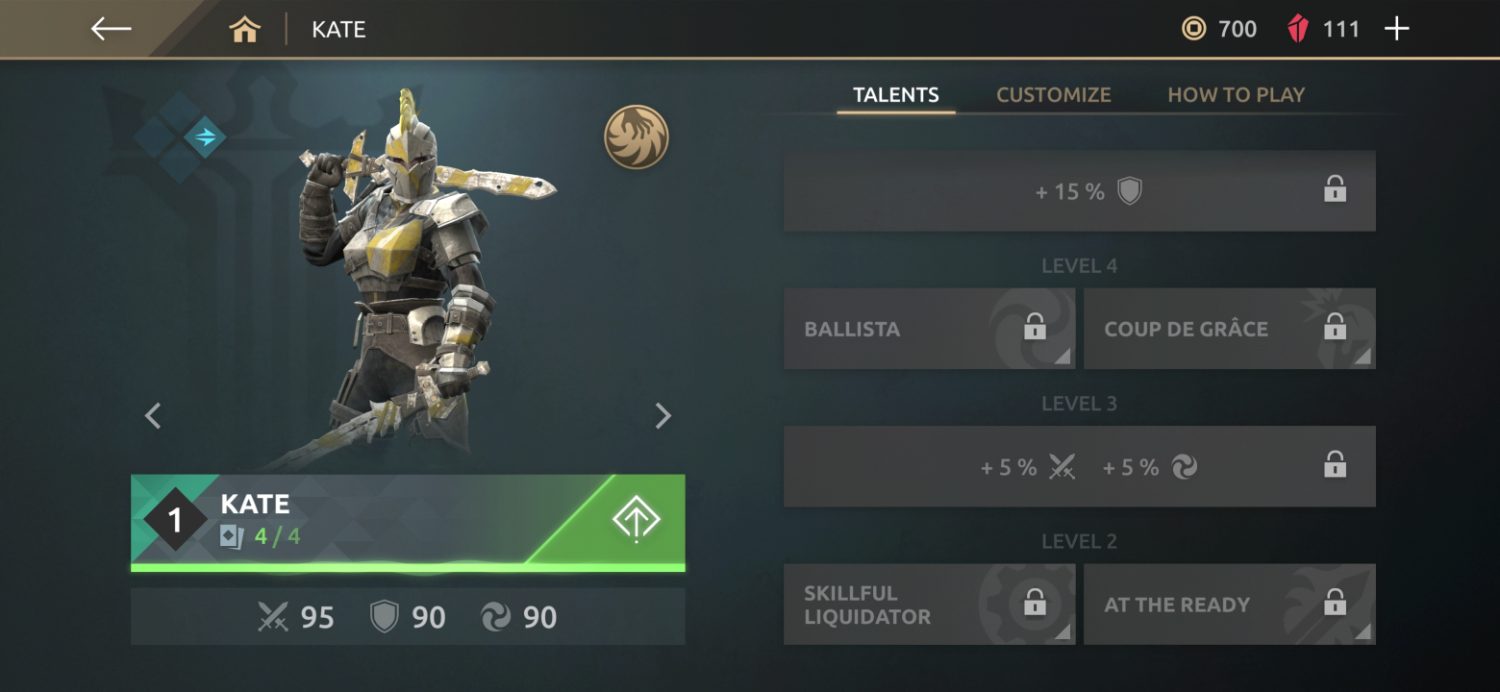Open the How To Play tab
Image resolution: width=1500 pixels, height=692 pixels.
click(1236, 95)
